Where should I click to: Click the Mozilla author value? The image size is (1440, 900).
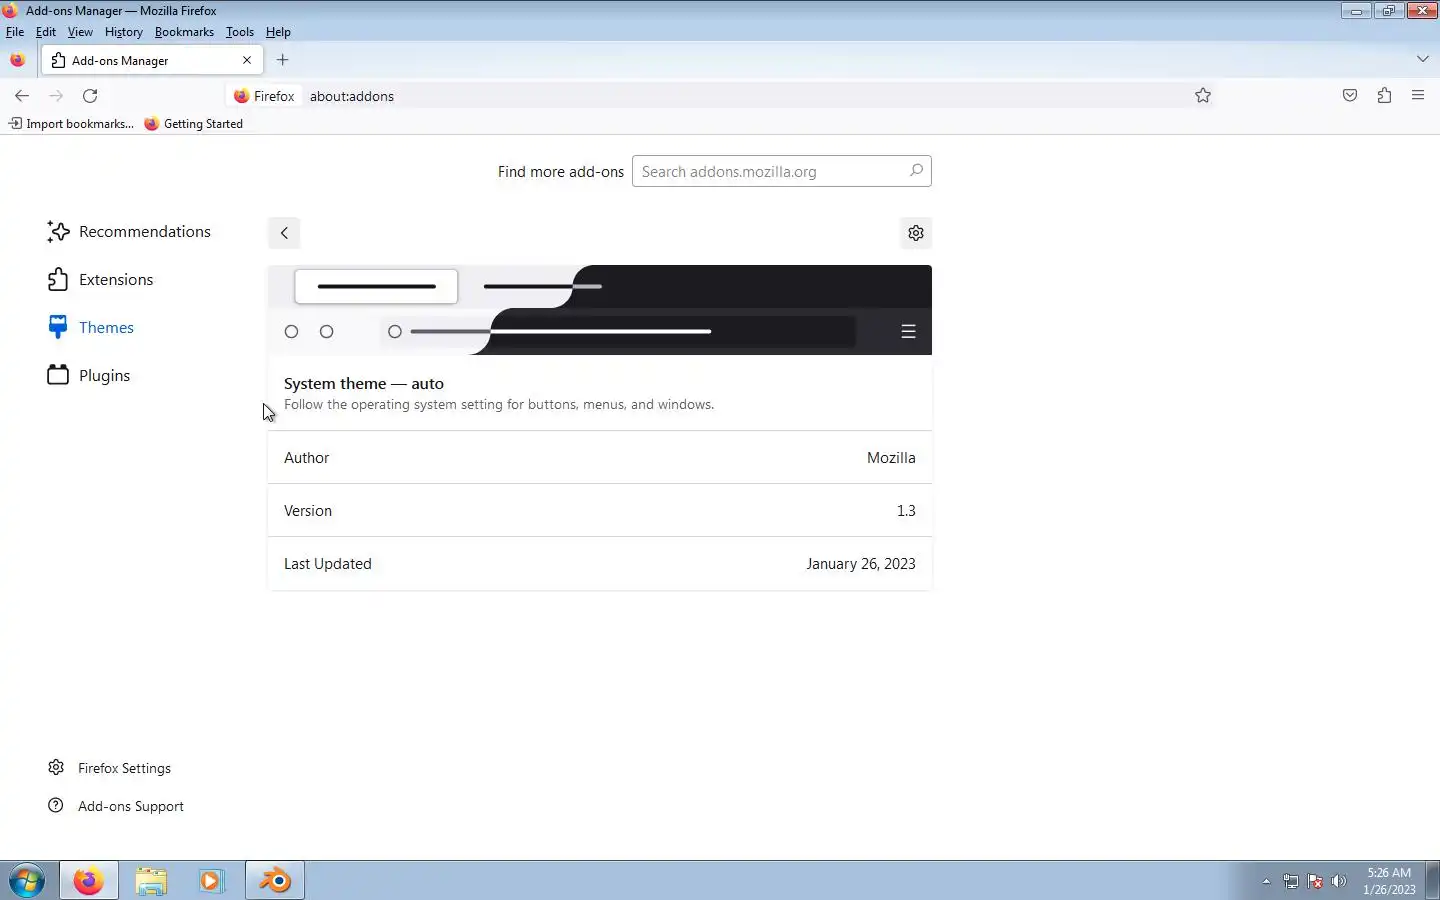coord(891,458)
